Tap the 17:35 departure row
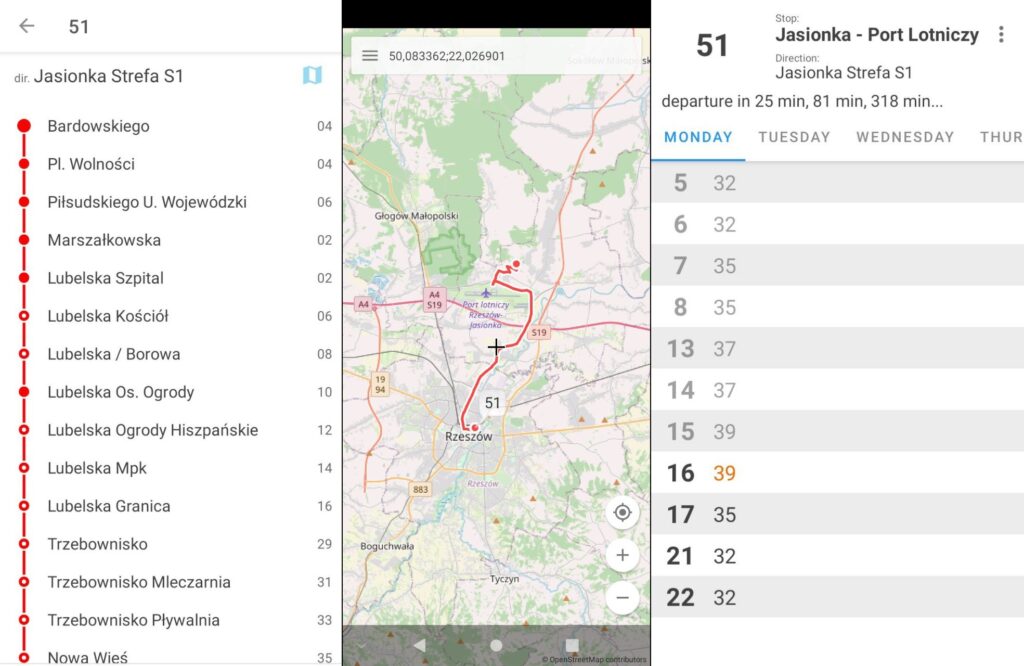This screenshot has height=666, width=1024. coord(837,515)
